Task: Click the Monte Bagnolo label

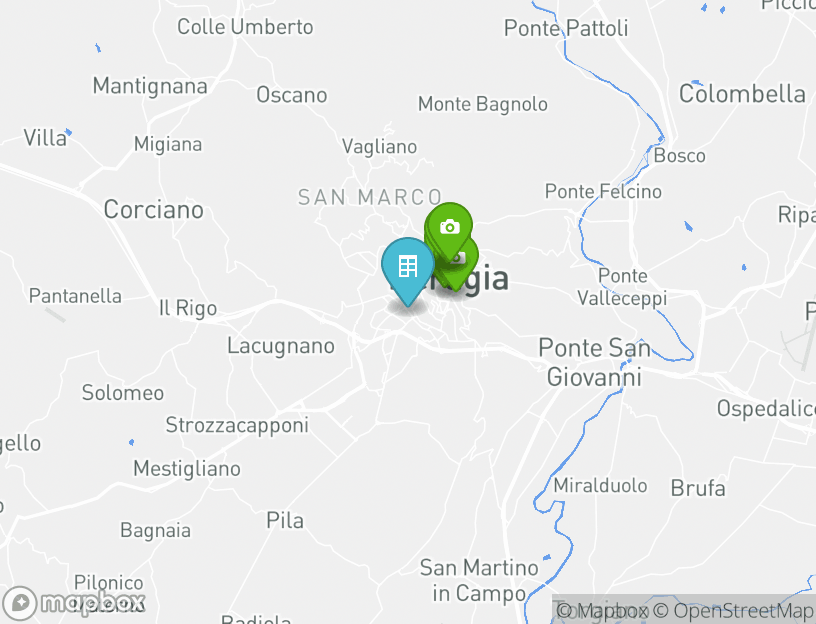Action: [x=483, y=105]
